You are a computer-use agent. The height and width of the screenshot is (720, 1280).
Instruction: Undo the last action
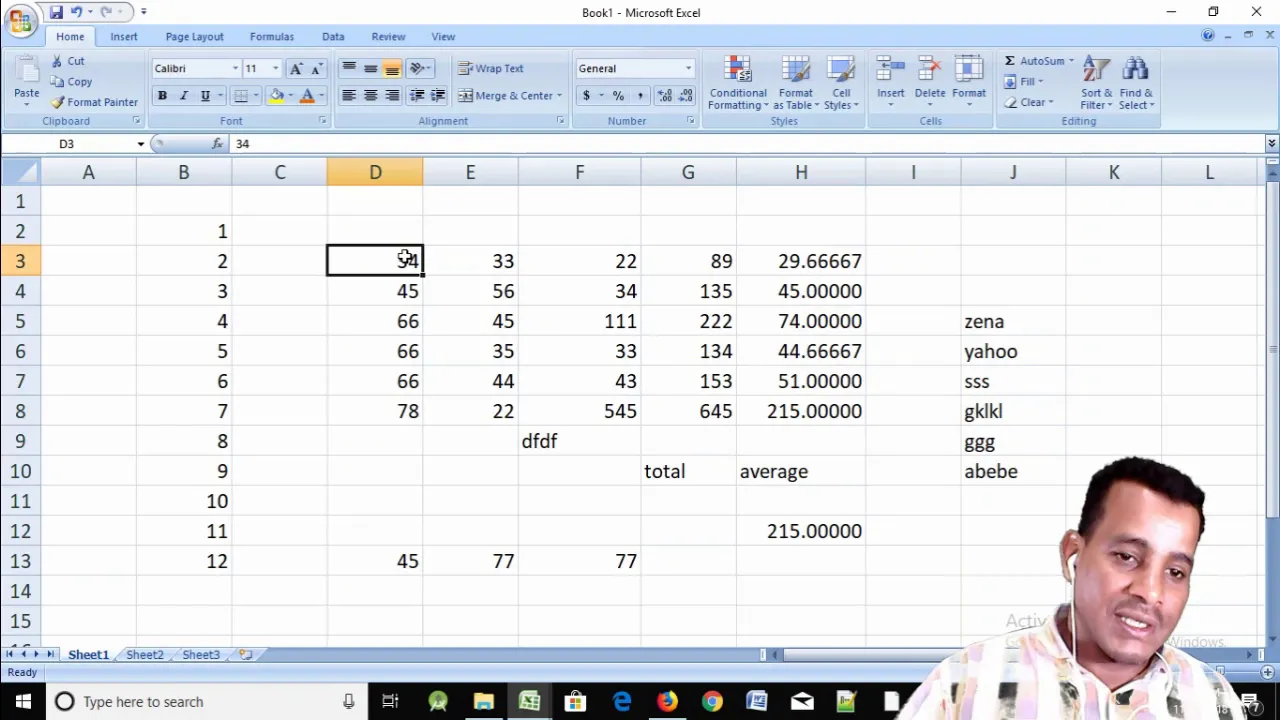(x=76, y=12)
